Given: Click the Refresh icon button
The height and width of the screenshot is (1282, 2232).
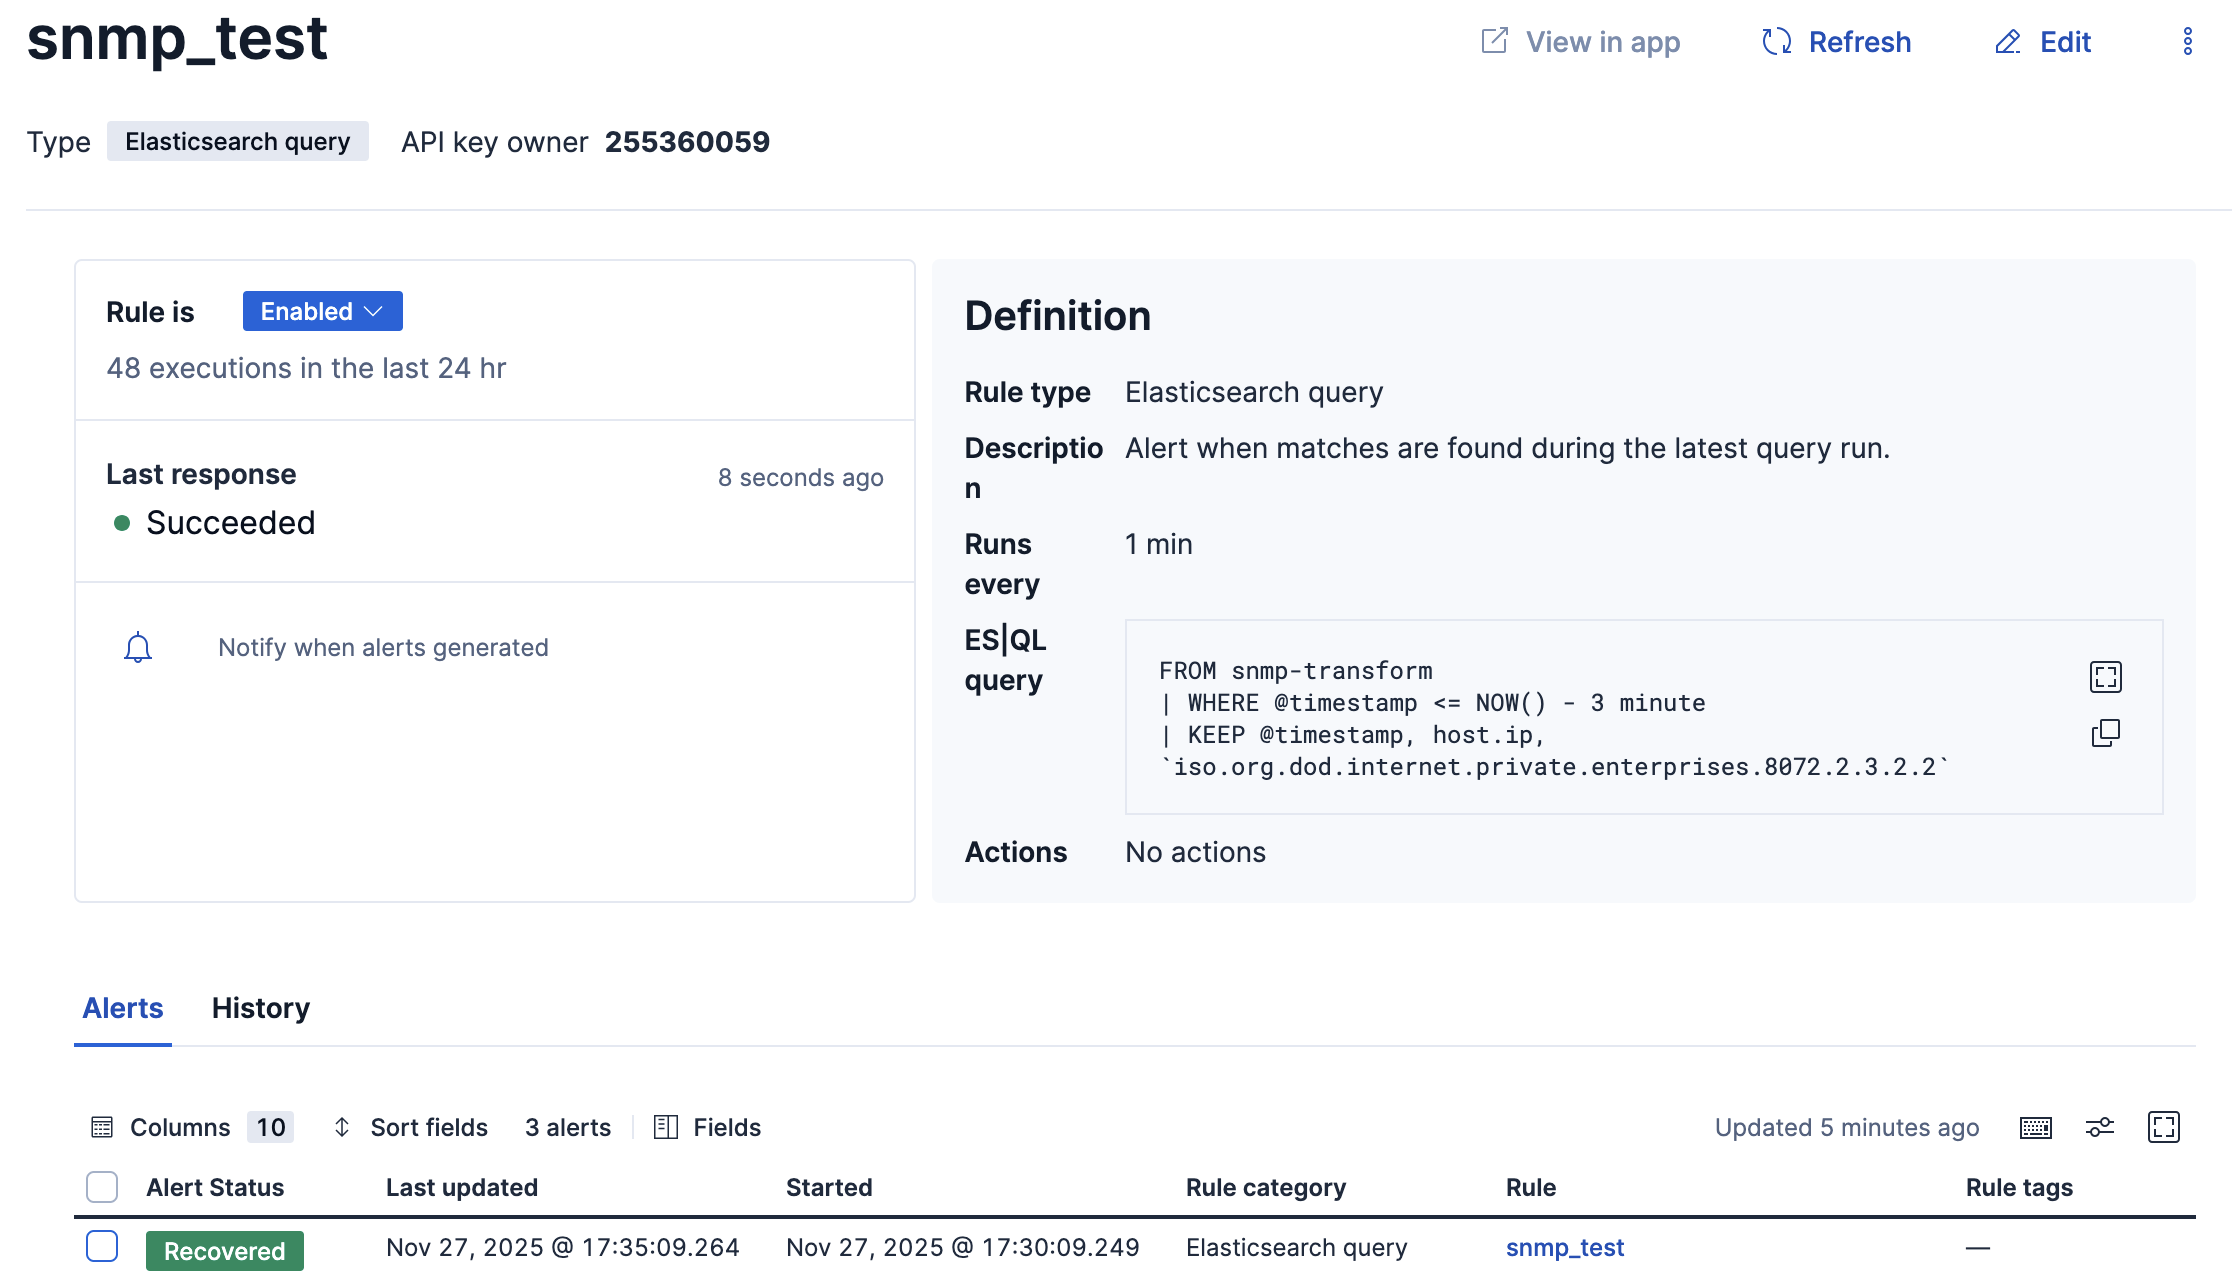Looking at the screenshot, I should [1836, 42].
